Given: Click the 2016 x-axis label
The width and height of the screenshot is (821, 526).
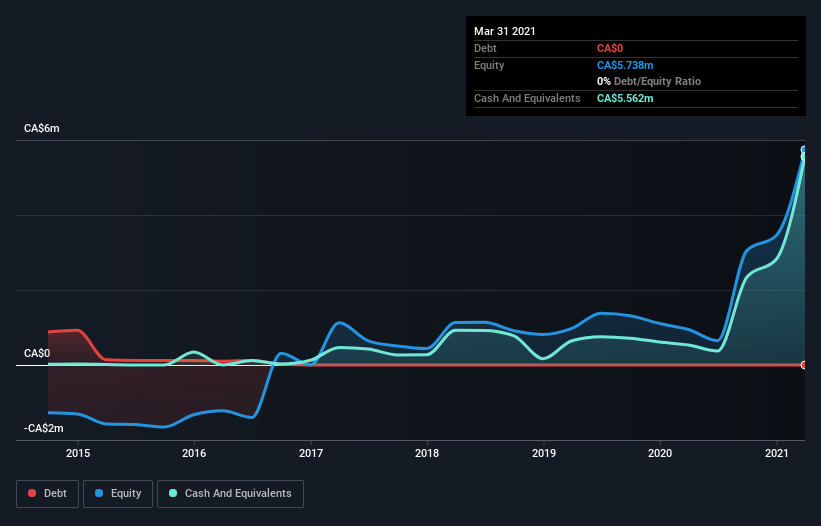Looking at the screenshot, I should [x=194, y=453].
